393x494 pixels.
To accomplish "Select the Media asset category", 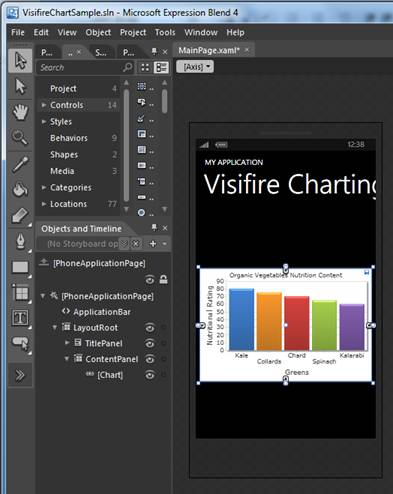I will pyautogui.click(x=62, y=171).
